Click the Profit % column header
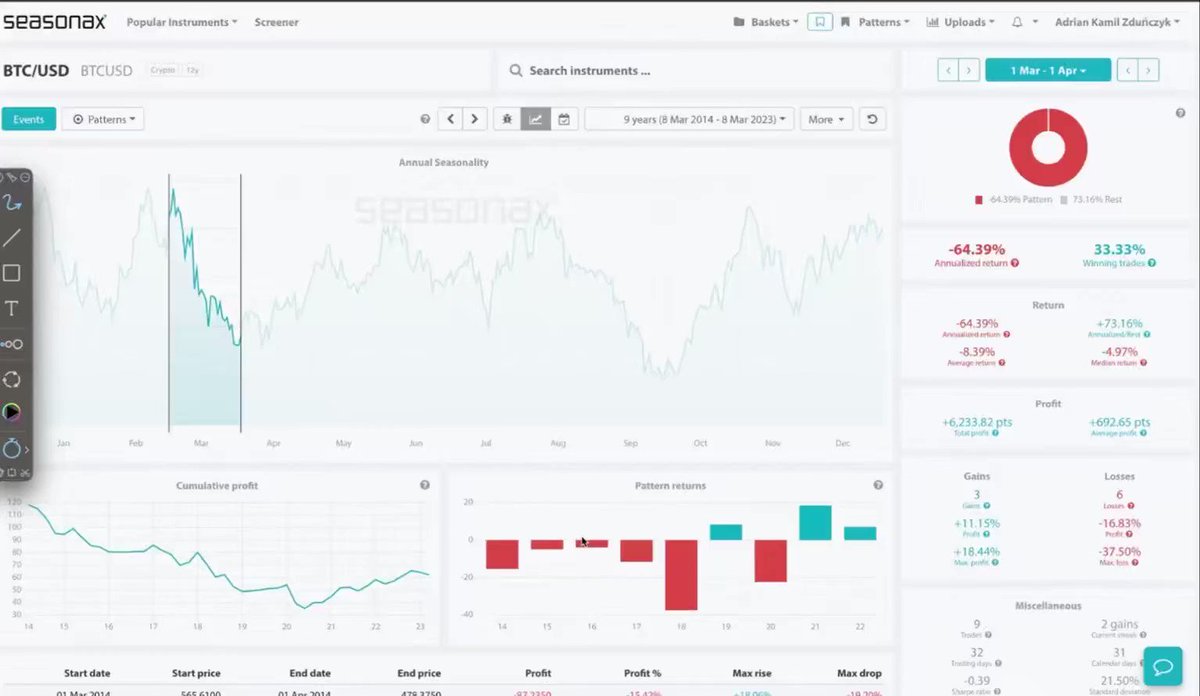 (642, 673)
